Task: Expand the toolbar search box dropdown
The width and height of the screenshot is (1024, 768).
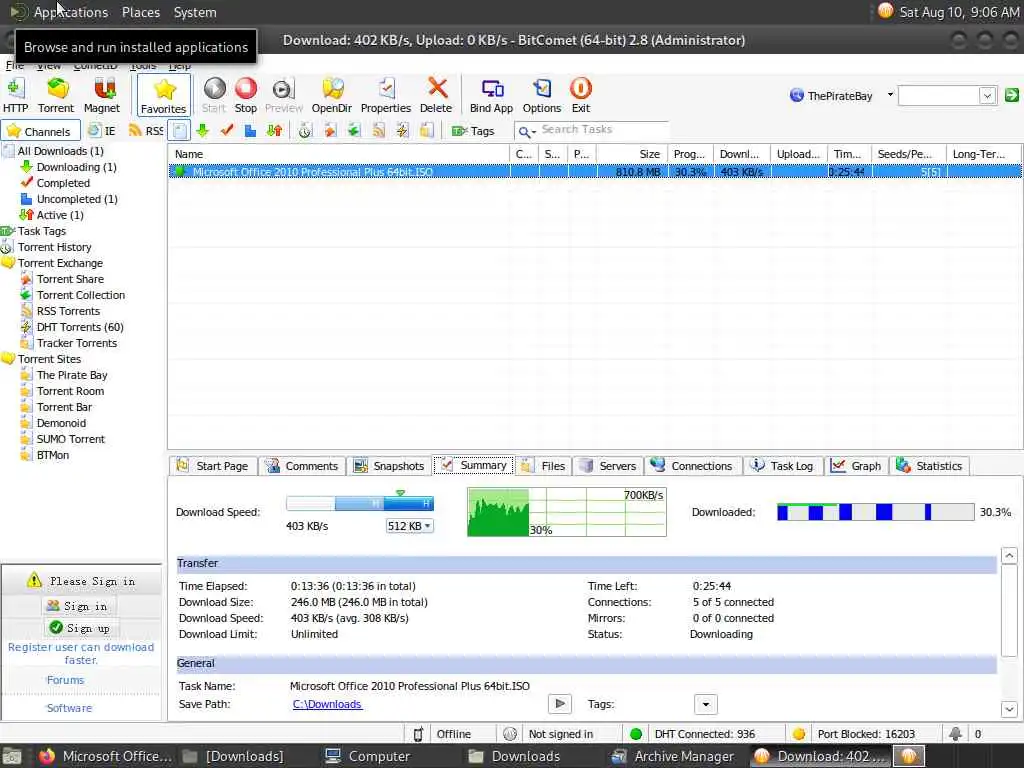Action: 987,95
